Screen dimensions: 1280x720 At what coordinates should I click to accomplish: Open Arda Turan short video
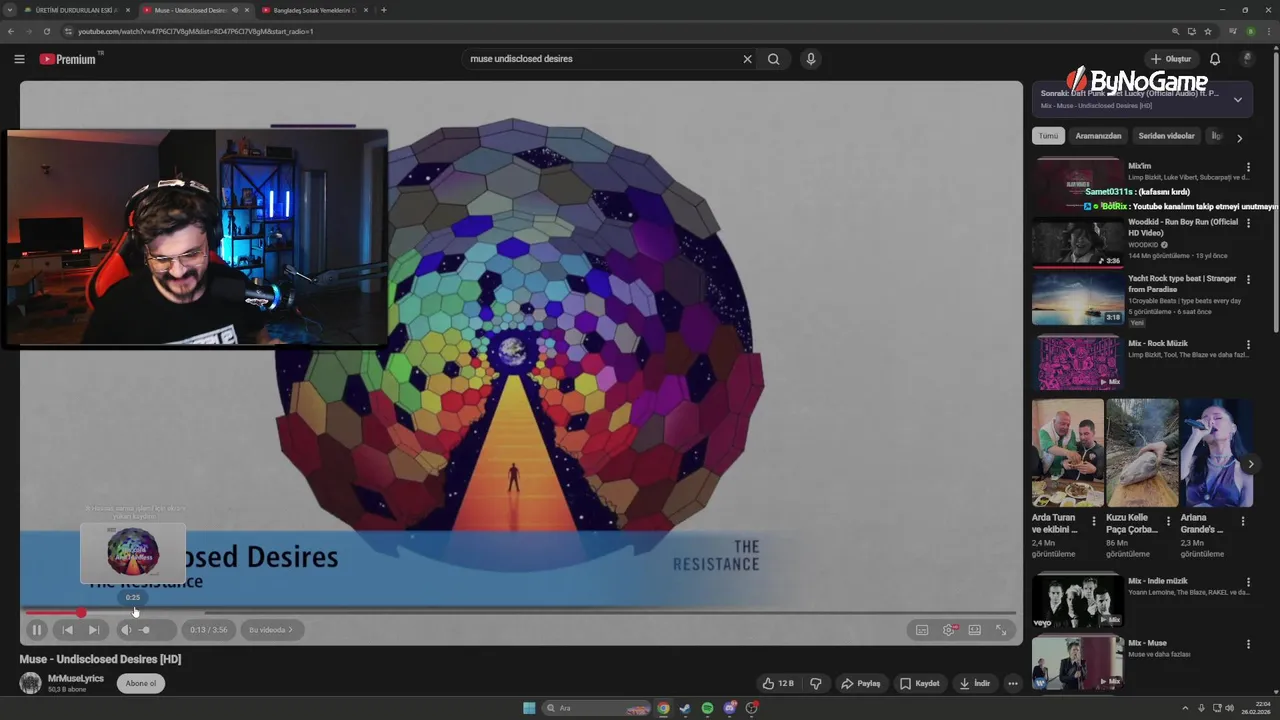point(1068,453)
